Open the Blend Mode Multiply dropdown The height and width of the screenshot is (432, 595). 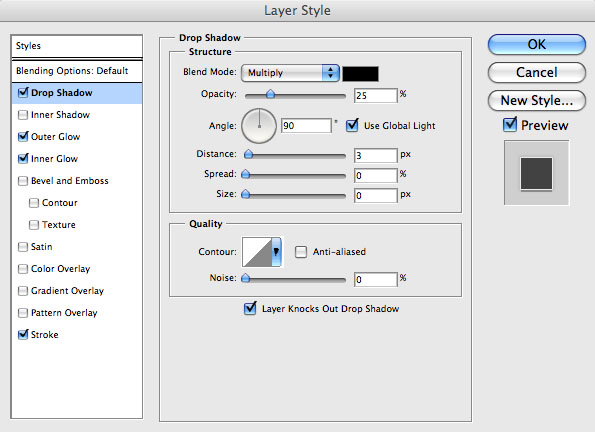[290, 73]
